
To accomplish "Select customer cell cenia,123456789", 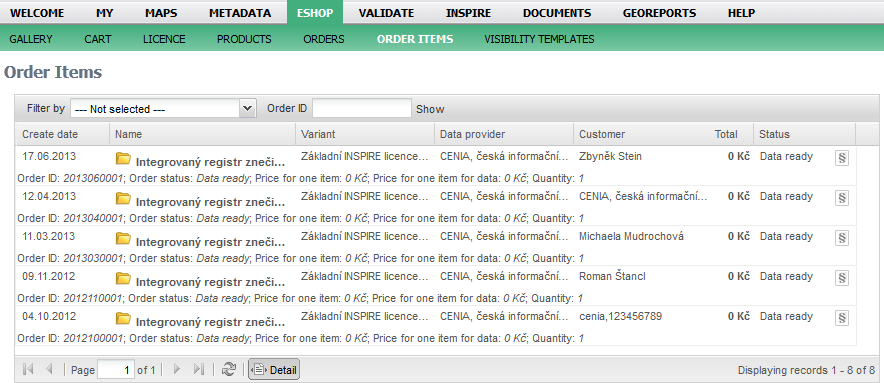I will click(620, 316).
